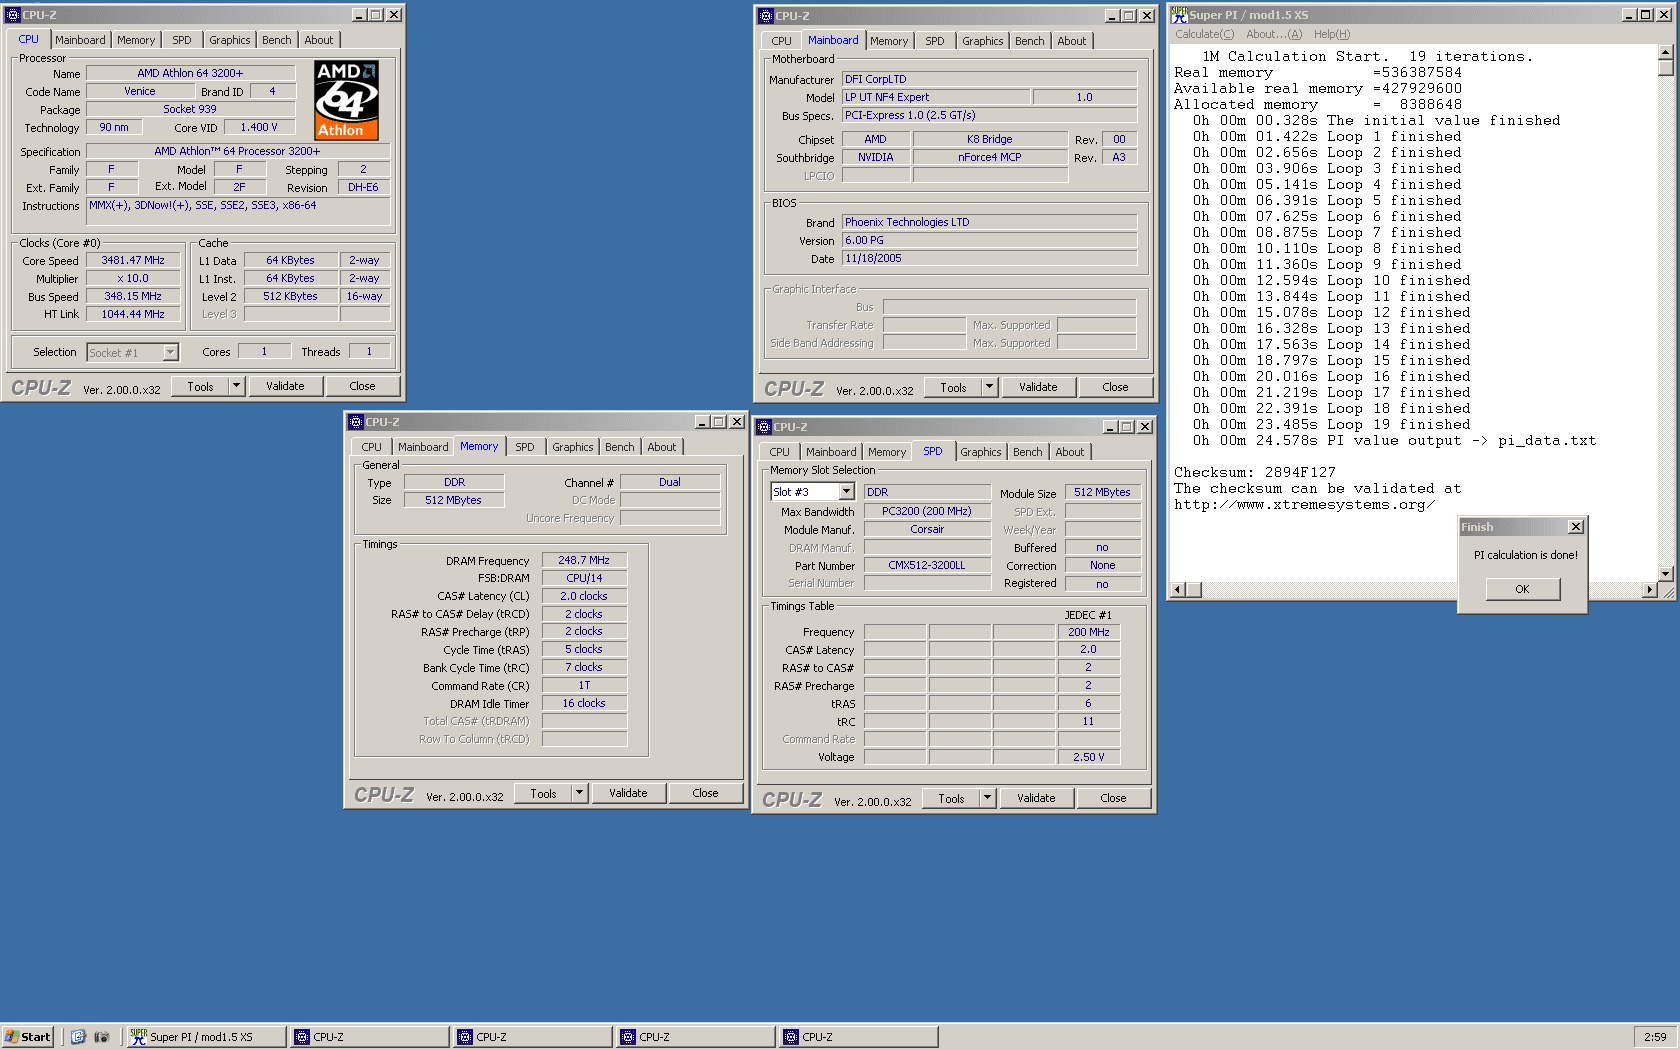Click the Phoenix Technologies LTD BIOS brand field
Image resolution: width=1680 pixels, height=1050 pixels.
[x=989, y=222]
